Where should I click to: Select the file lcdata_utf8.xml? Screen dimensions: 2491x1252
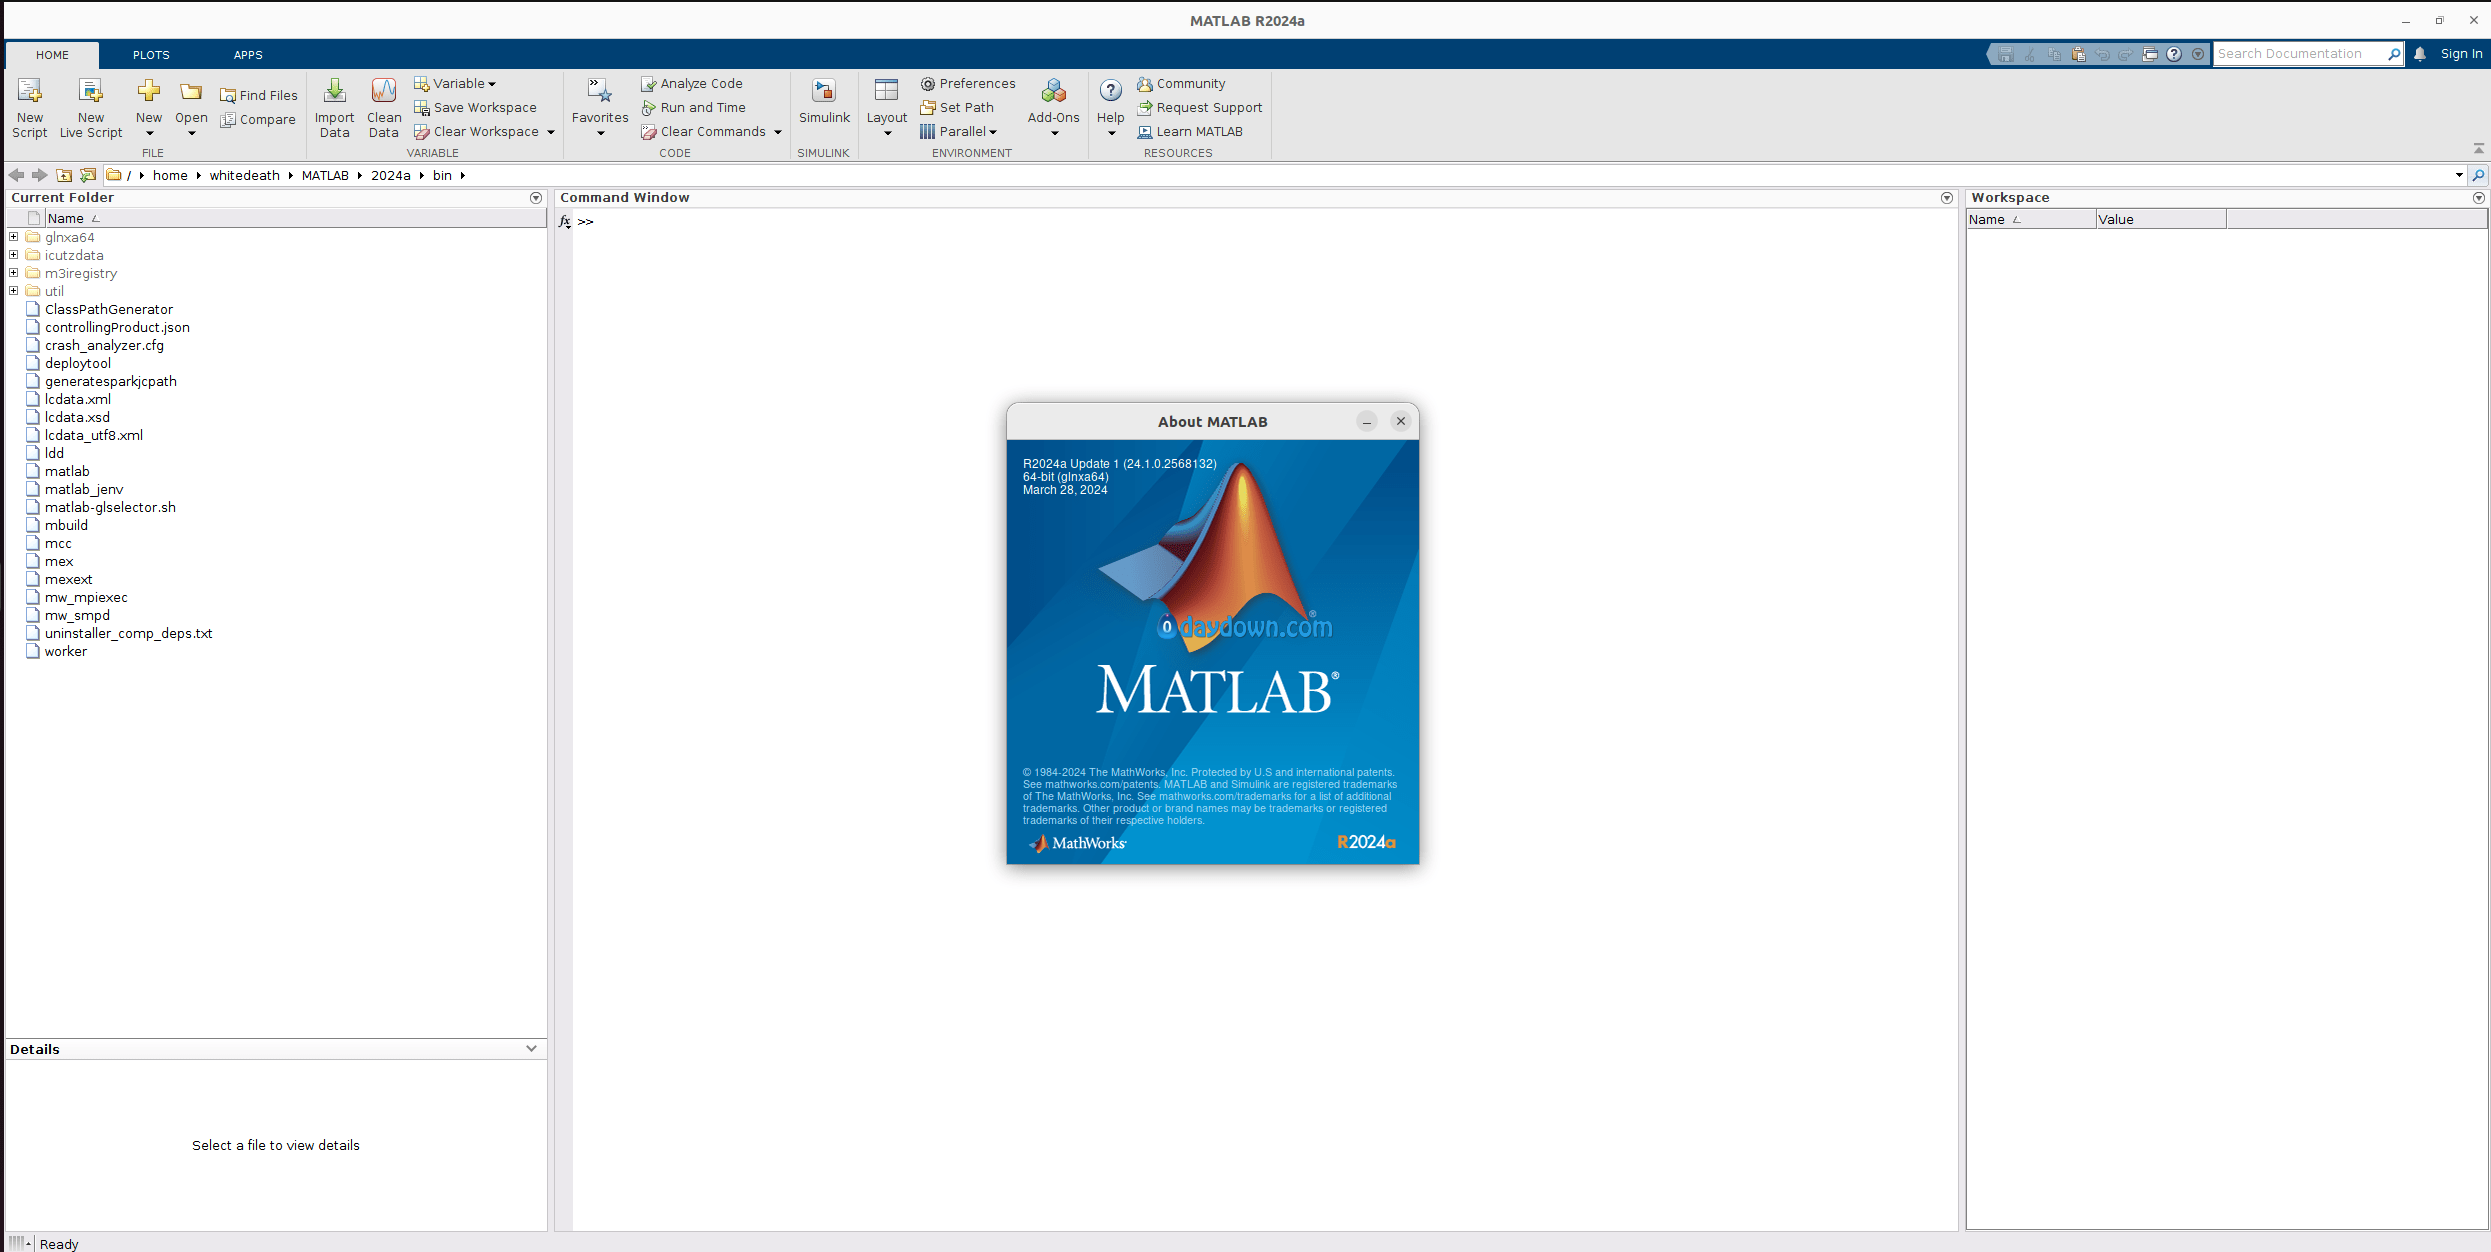click(93, 435)
